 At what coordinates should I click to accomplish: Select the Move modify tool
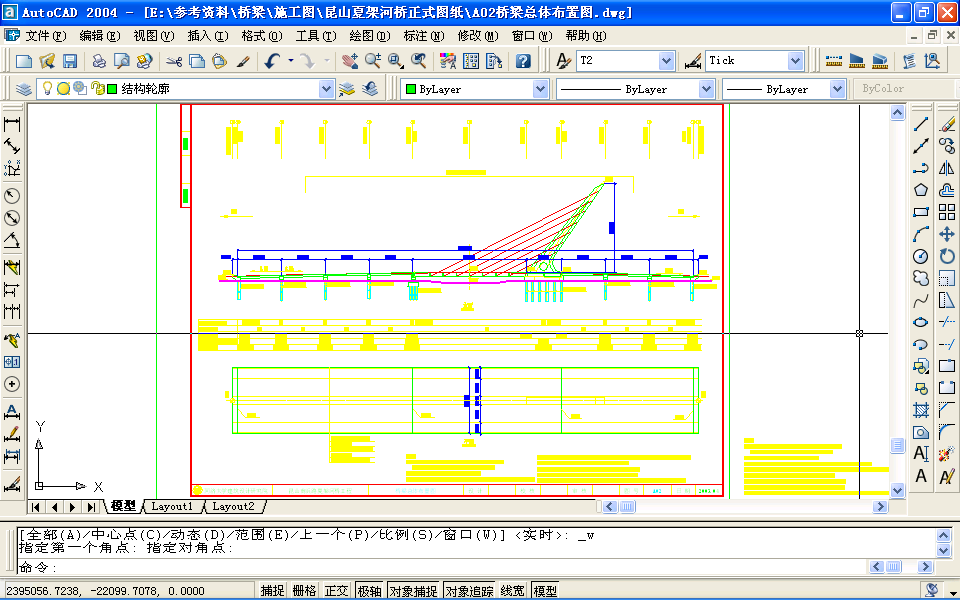(947, 234)
